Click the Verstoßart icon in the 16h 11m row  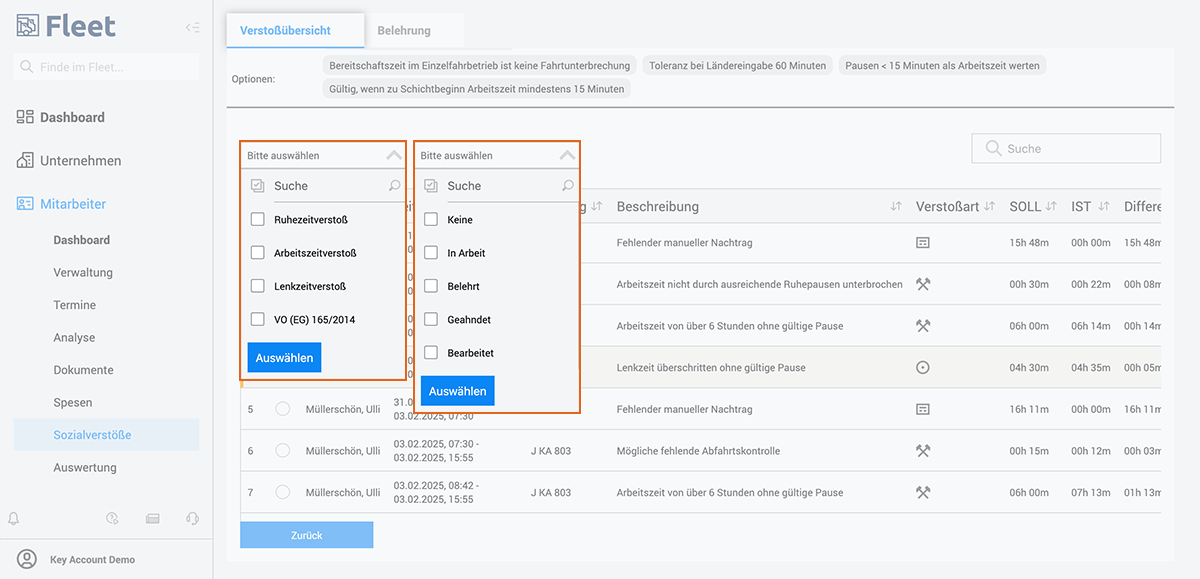(x=923, y=409)
